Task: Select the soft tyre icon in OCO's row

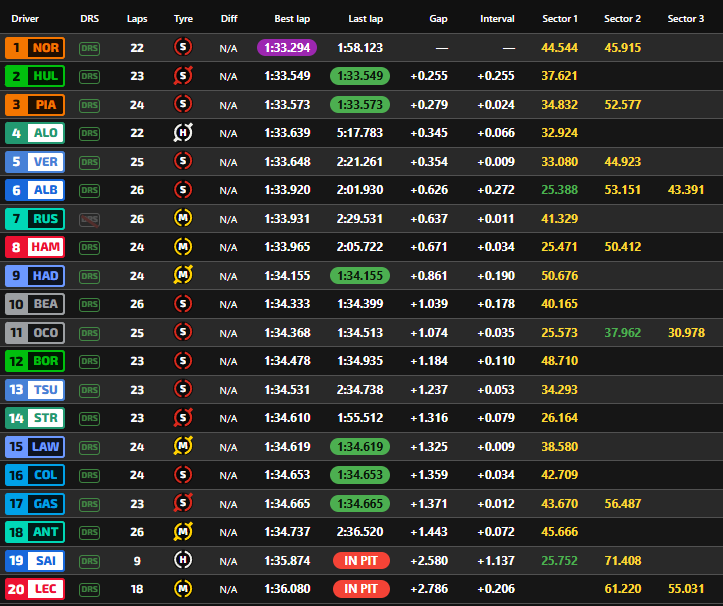Action: 183,333
